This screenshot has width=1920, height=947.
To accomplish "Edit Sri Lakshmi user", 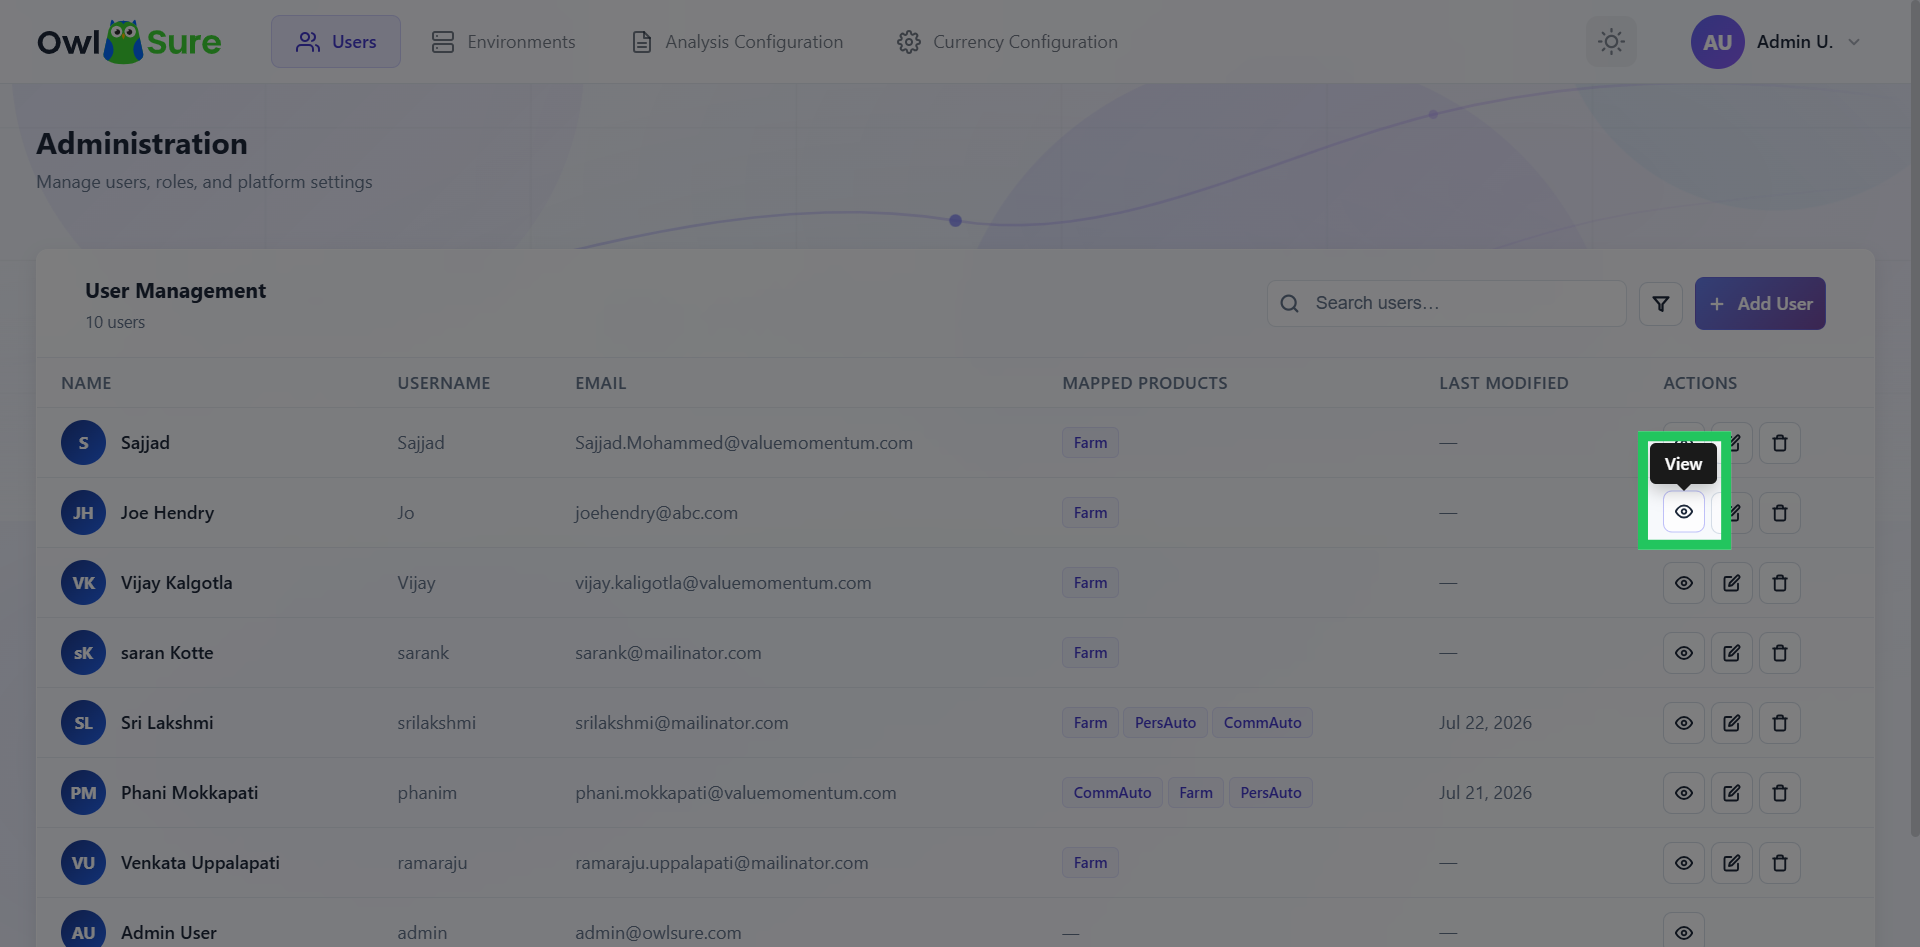I will 1732,723.
